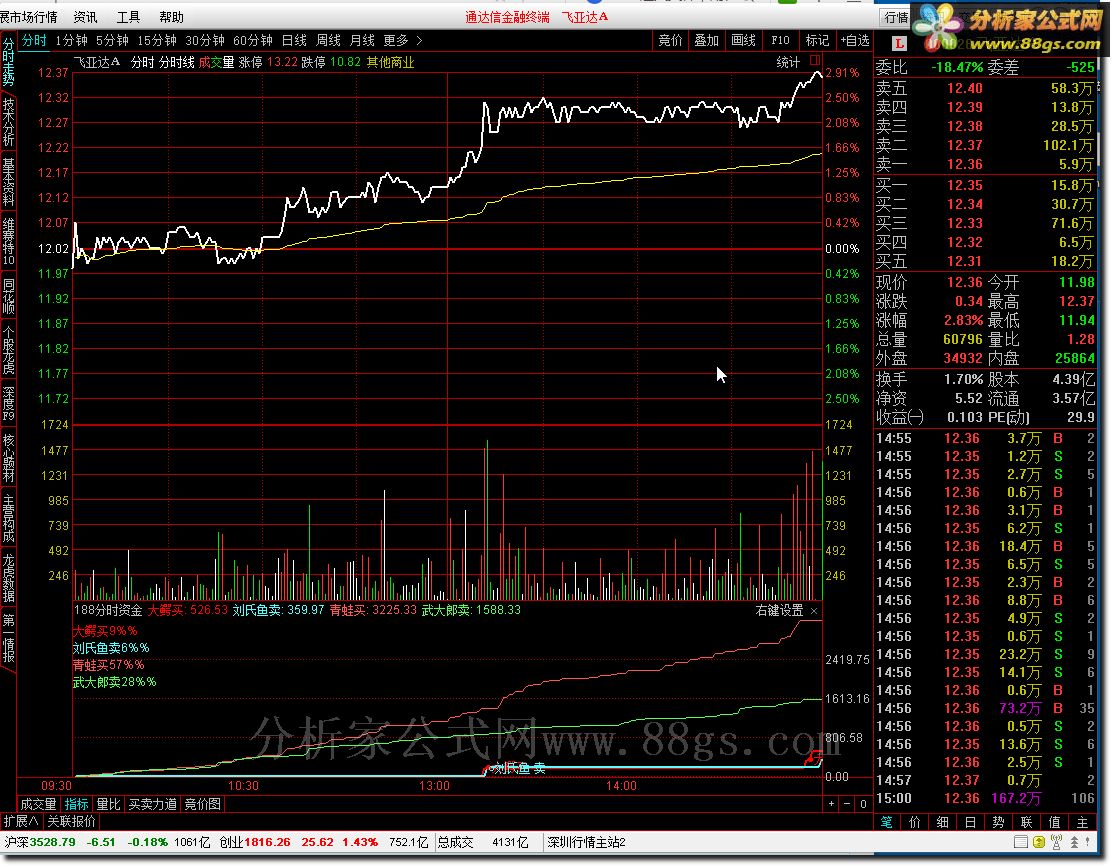Select the 联 tab in right panel
The width and height of the screenshot is (1112, 866).
coord(1026,821)
